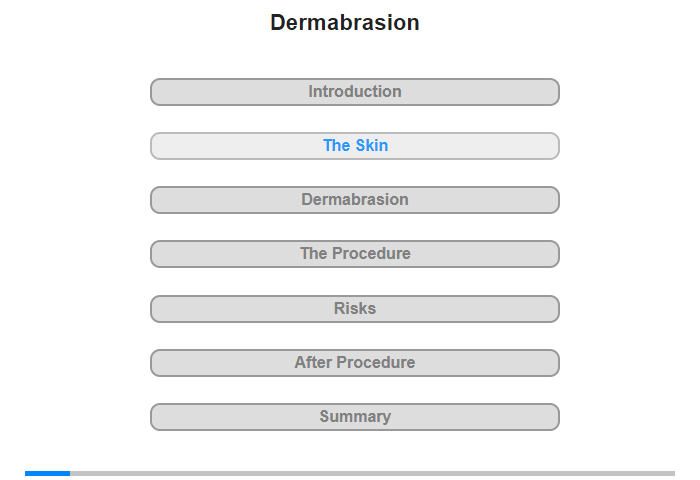Open the Introduction section

[x=354, y=92]
